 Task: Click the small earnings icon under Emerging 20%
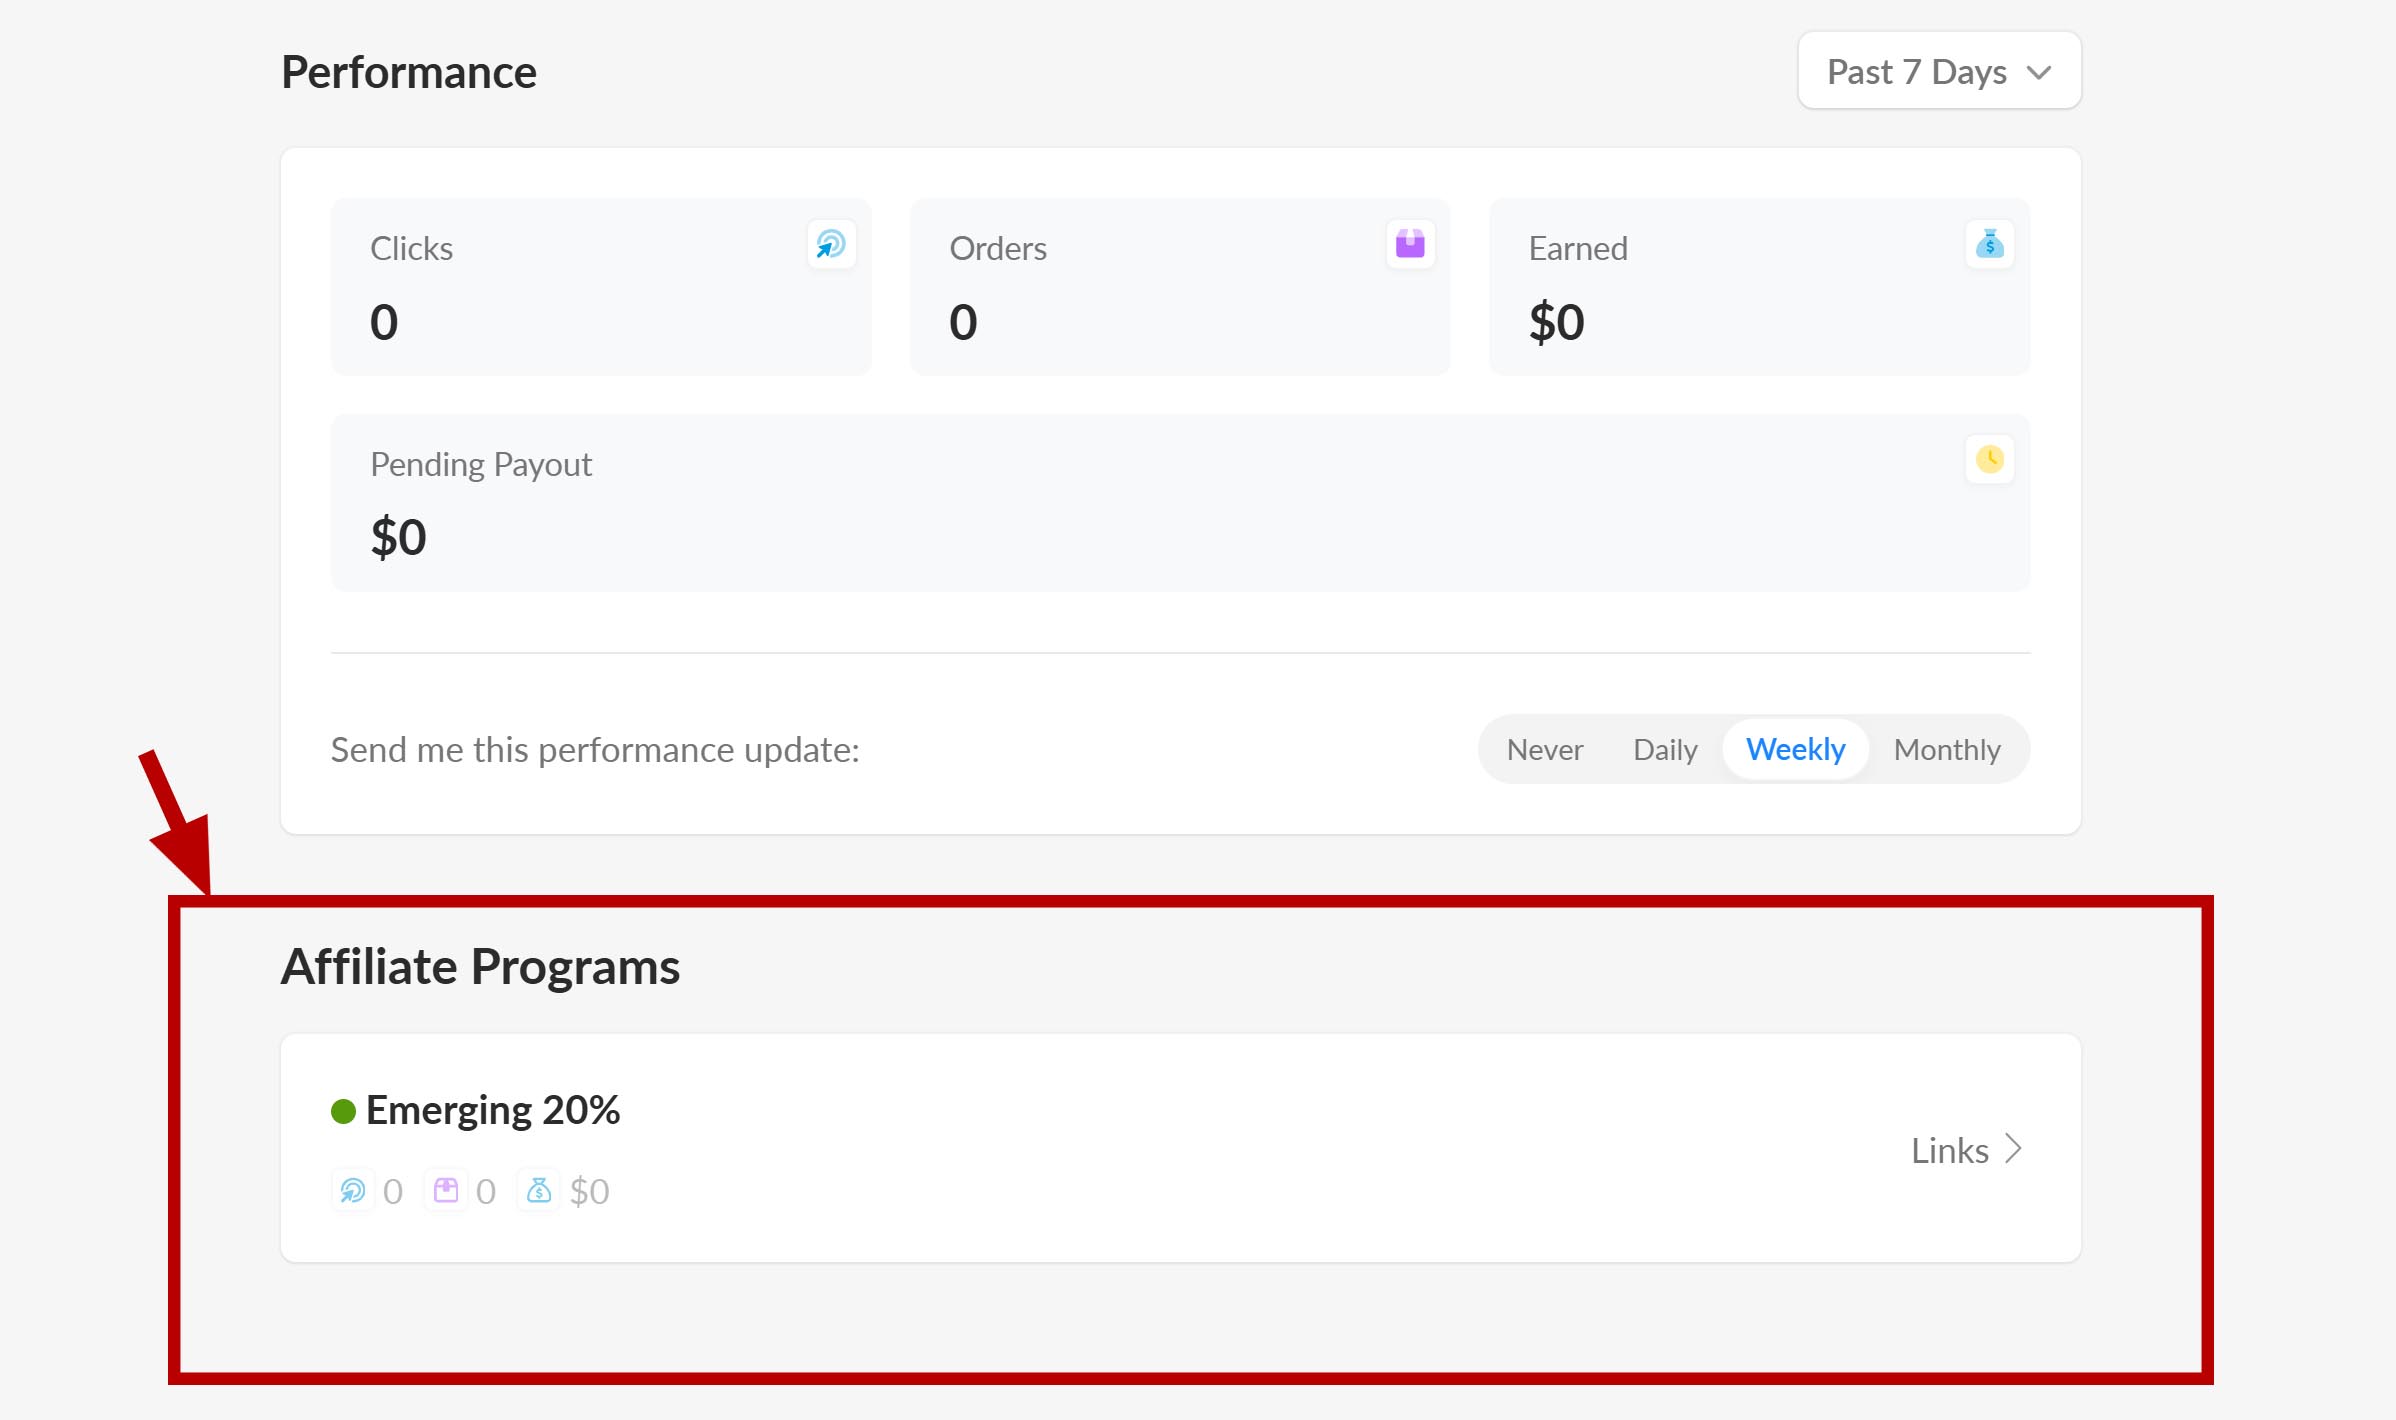pos(539,1190)
